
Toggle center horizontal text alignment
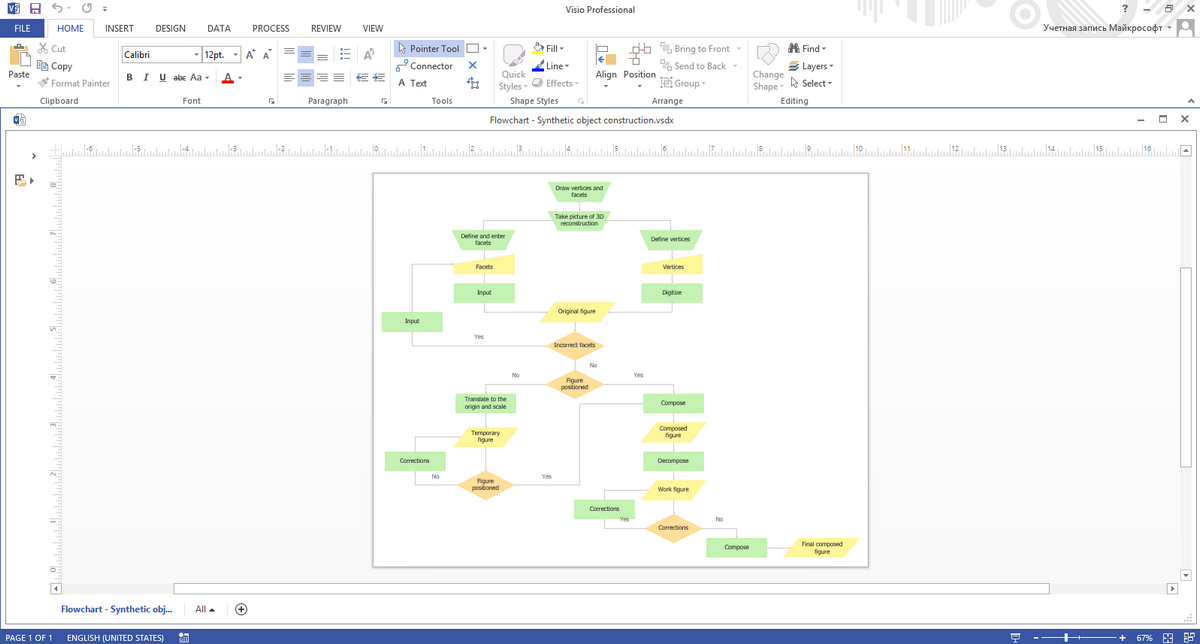(x=306, y=78)
